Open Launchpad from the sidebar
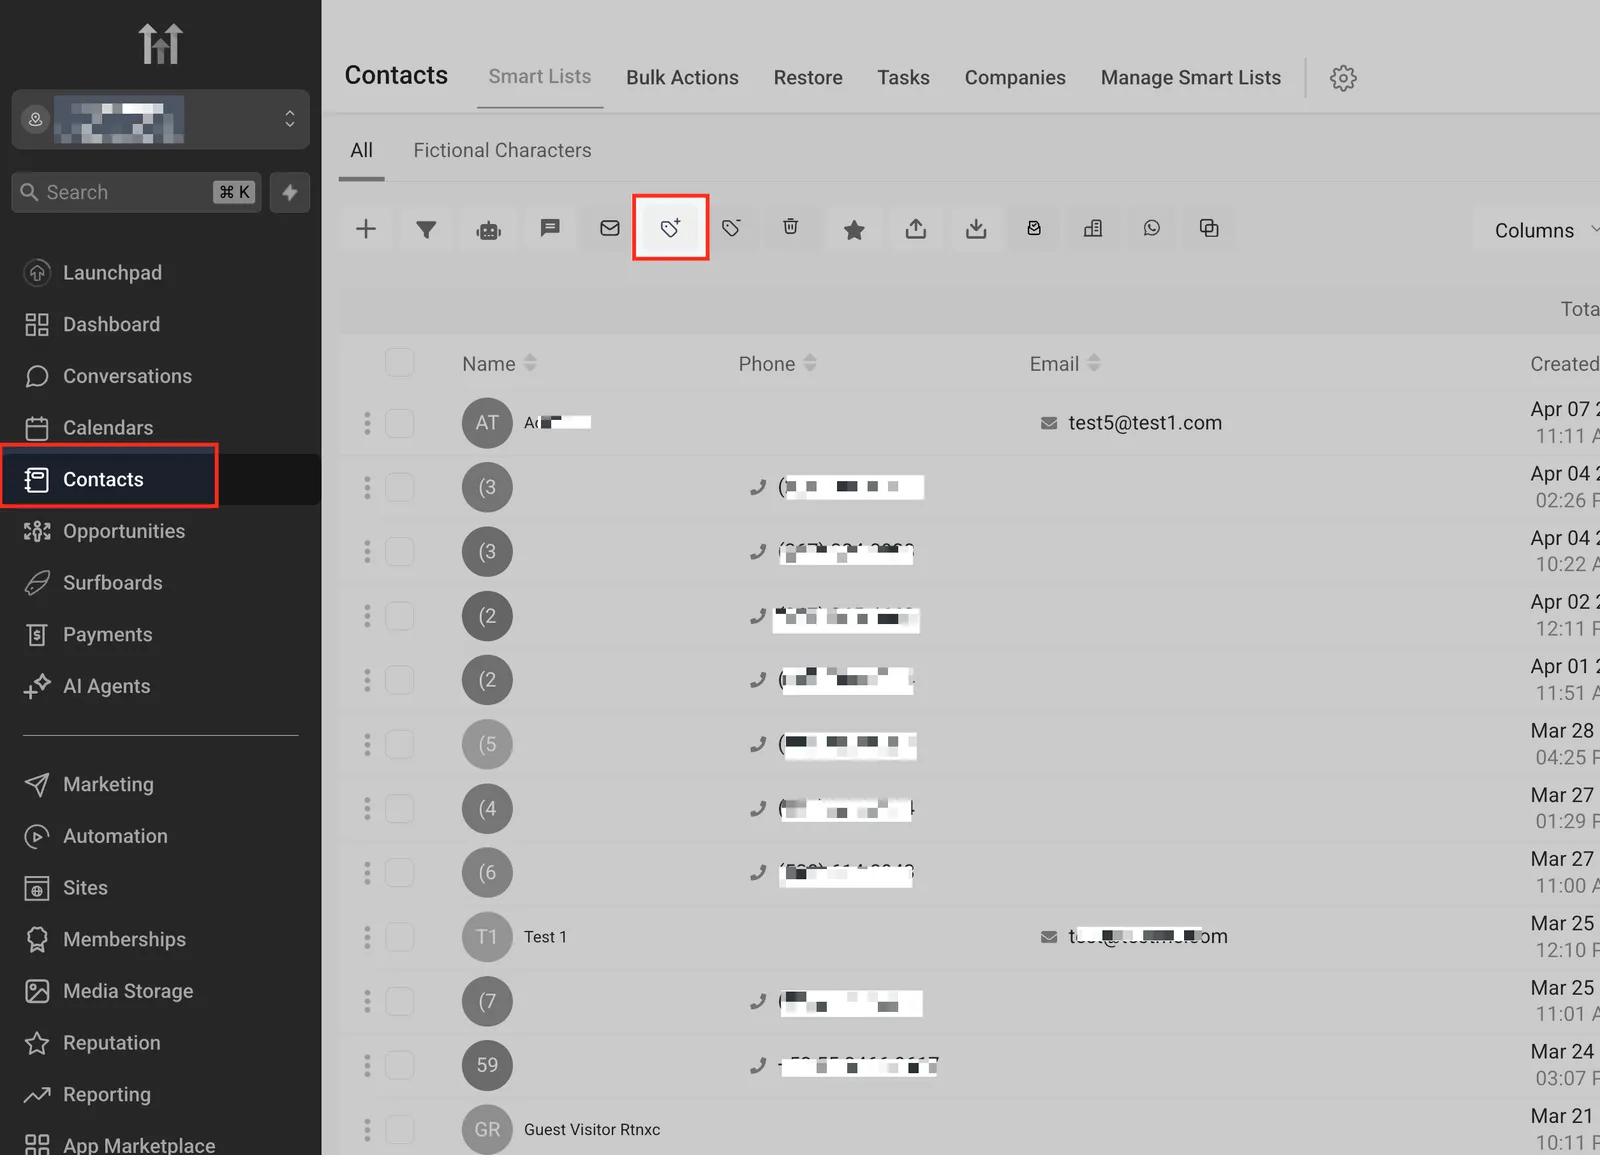 click(112, 272)
